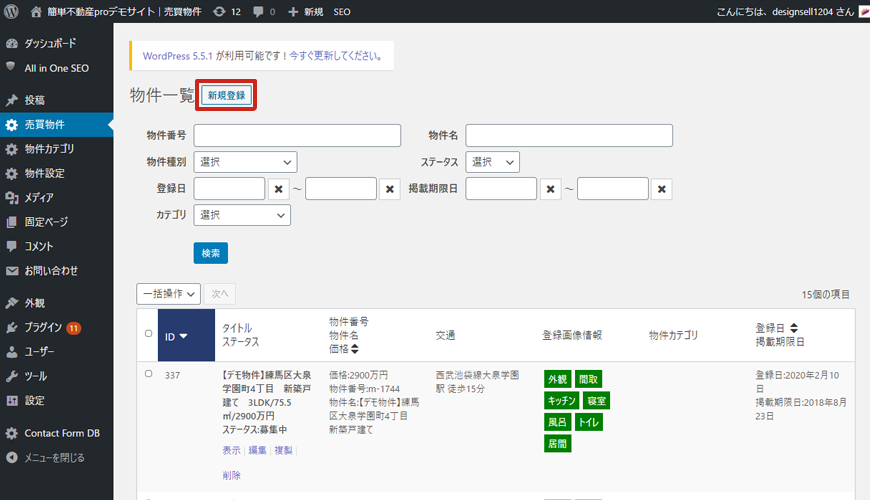
Task: Click the home icon in admin bar
Action: click(37, 11)
